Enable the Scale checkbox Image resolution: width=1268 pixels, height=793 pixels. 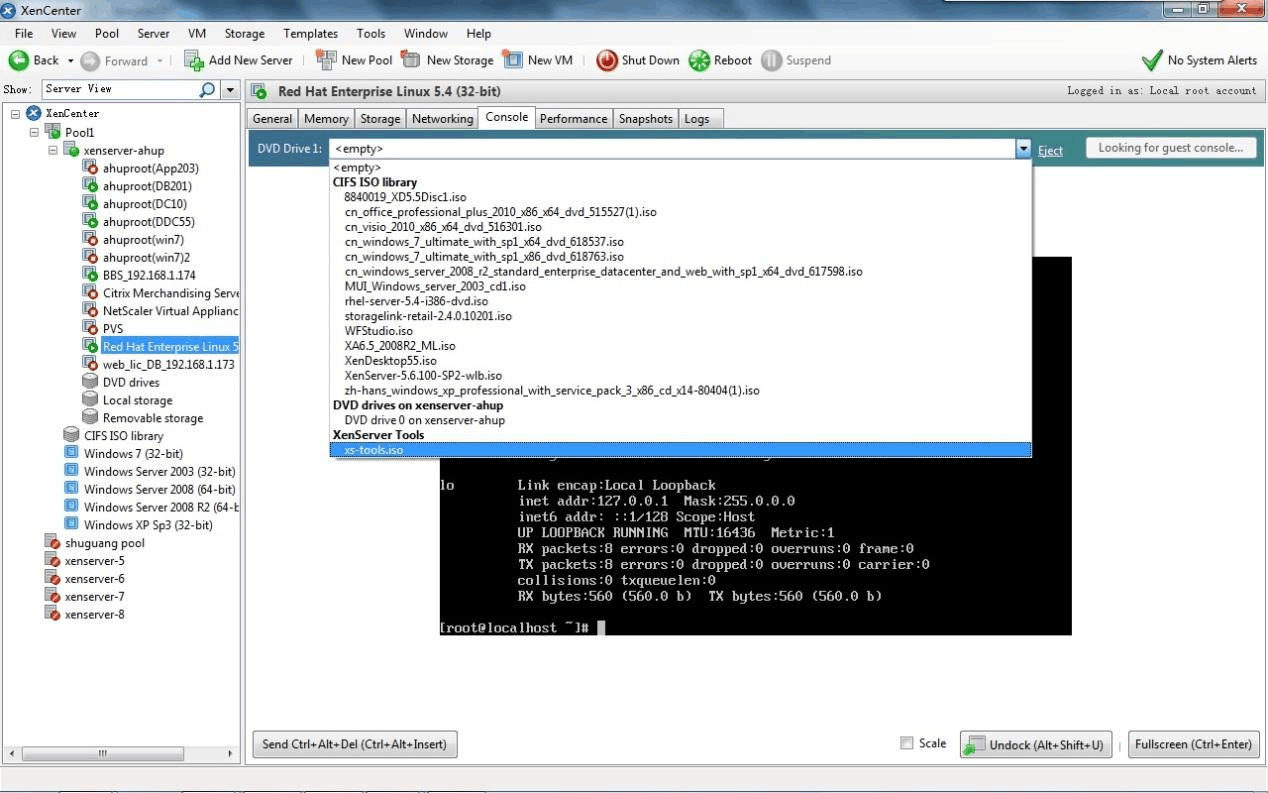907,743
